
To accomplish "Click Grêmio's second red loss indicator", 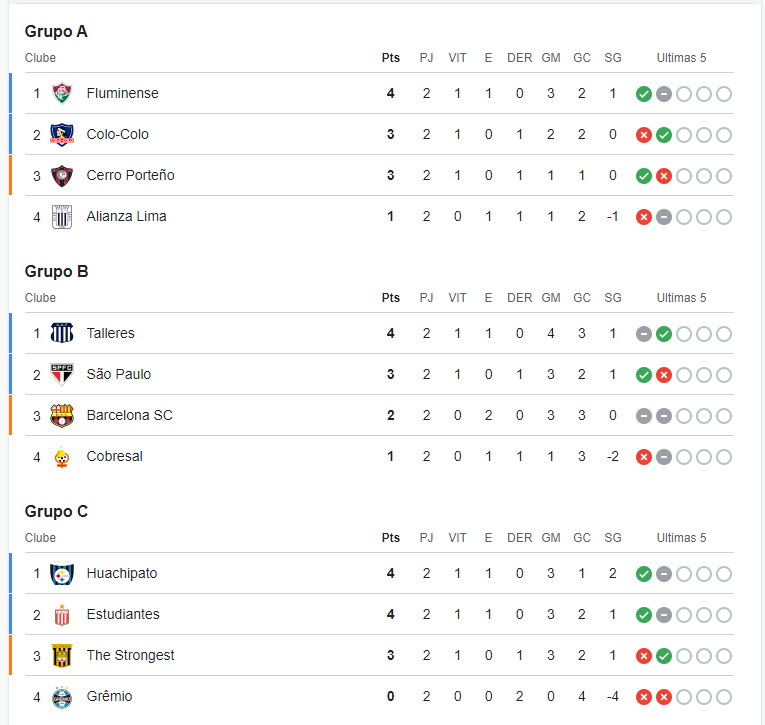I will (x=664, y=697).
